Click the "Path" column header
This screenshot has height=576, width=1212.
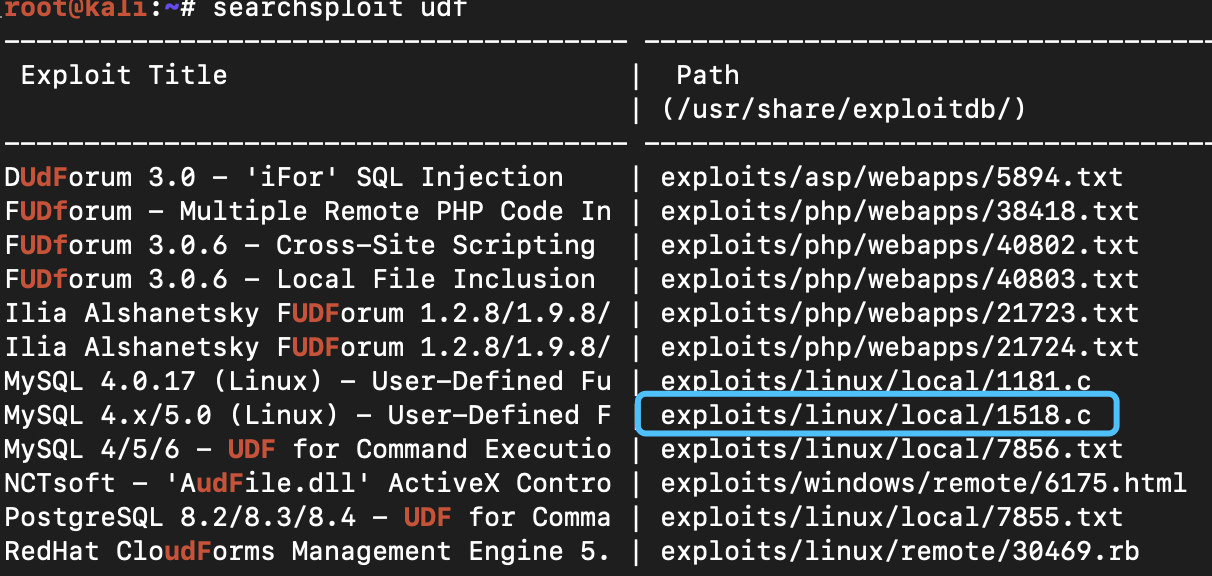tap(708, 75)
